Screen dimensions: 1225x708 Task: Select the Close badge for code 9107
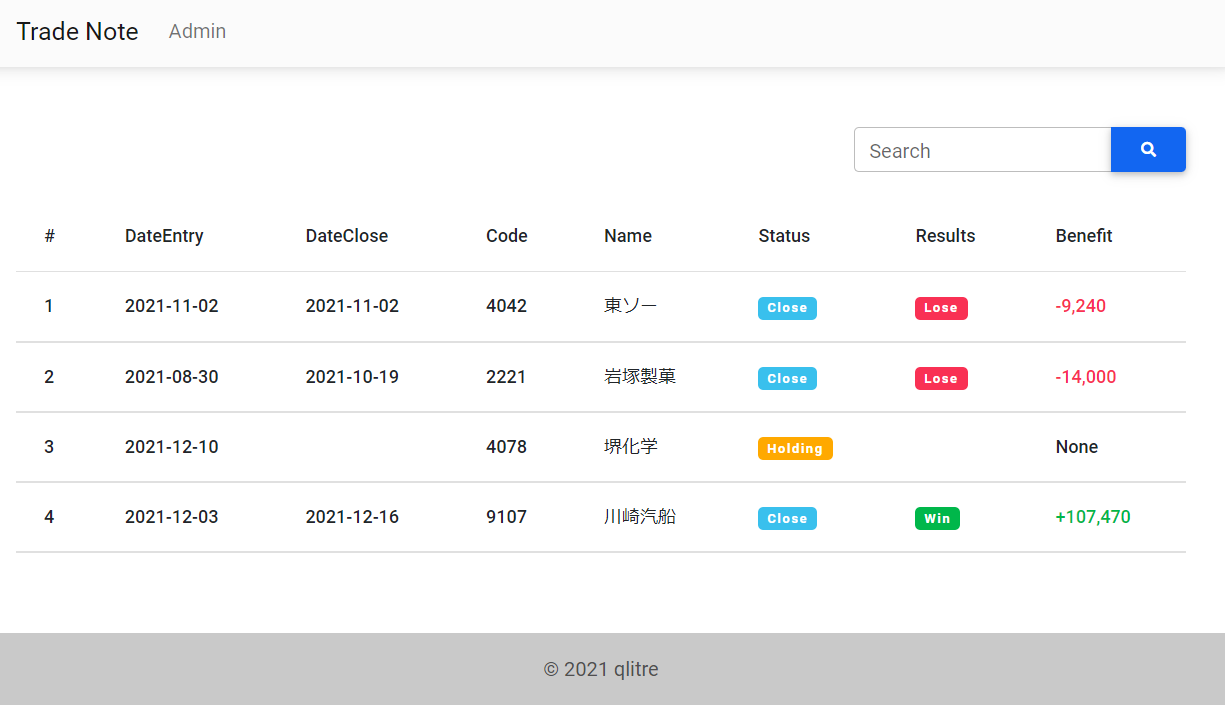tap(787, 519)
